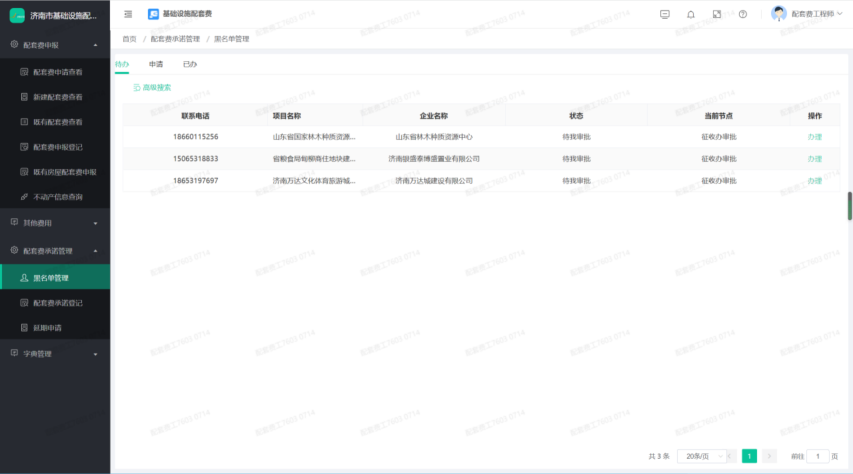
Task: Click the user avatar picture
Action: click(x=779, y=14)
